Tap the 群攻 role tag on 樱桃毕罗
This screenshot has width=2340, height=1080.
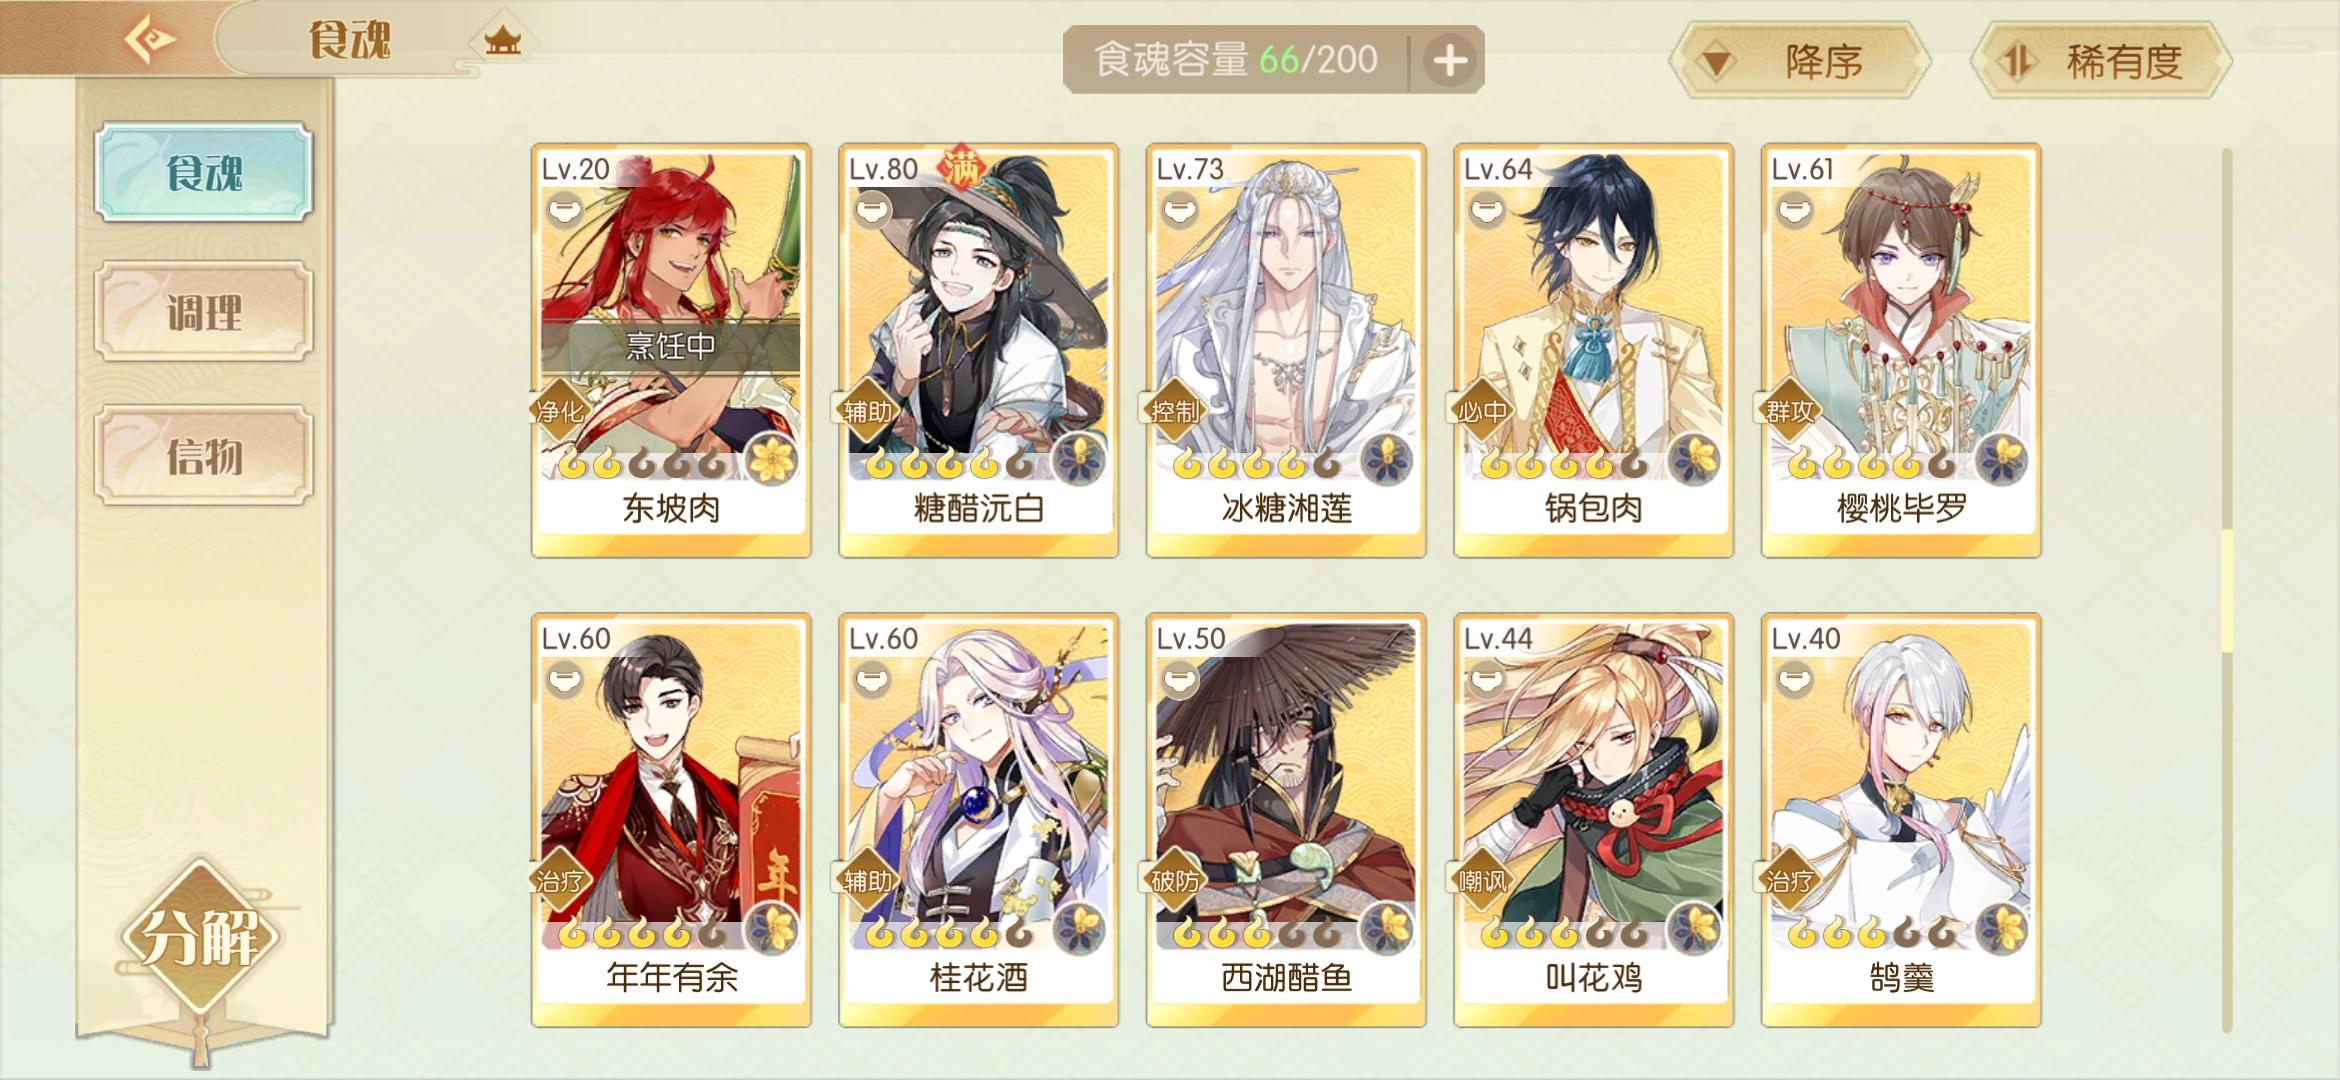(1788, 411)
